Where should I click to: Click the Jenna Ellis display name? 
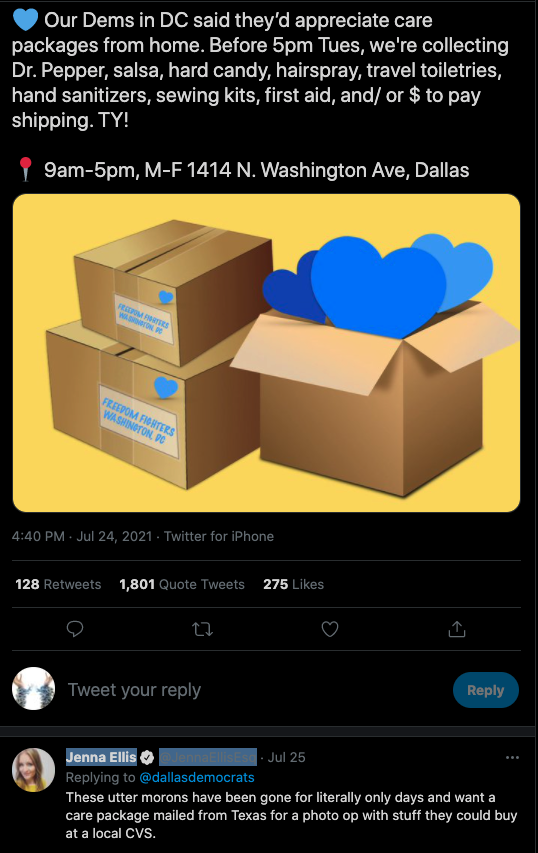[x=101, y=757]
